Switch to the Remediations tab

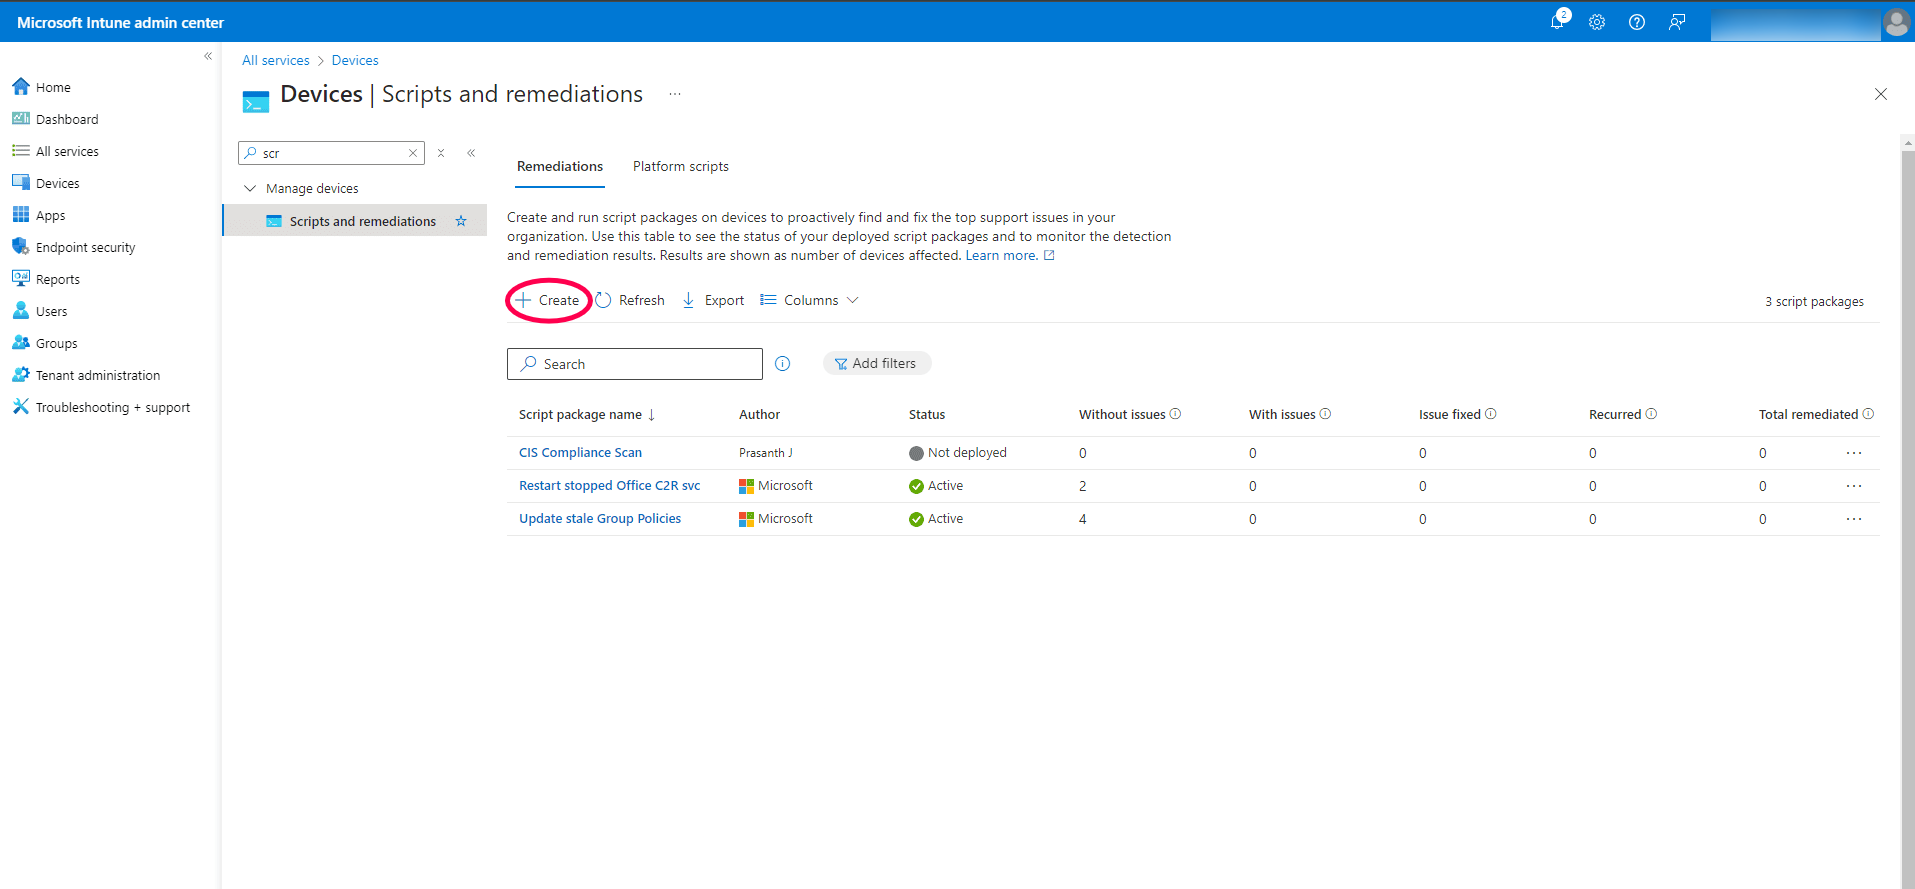[x=560, y=166]
